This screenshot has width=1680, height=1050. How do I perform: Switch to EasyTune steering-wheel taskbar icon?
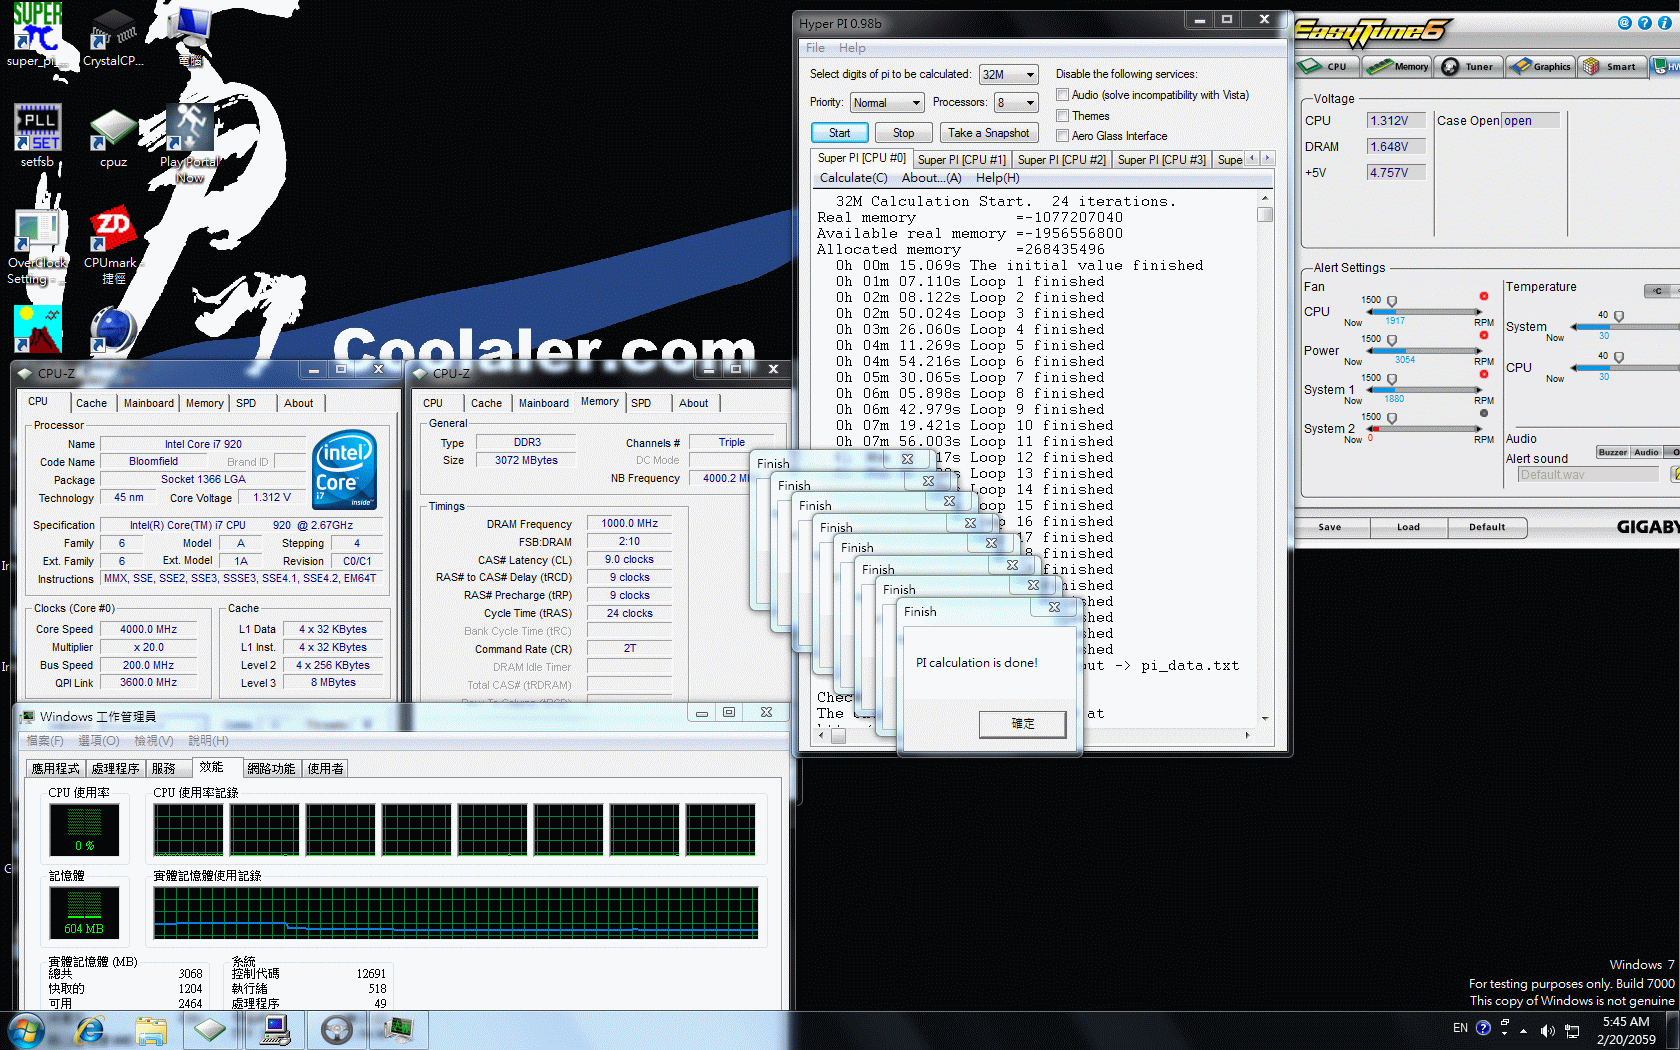click(x=337, y=1030)
